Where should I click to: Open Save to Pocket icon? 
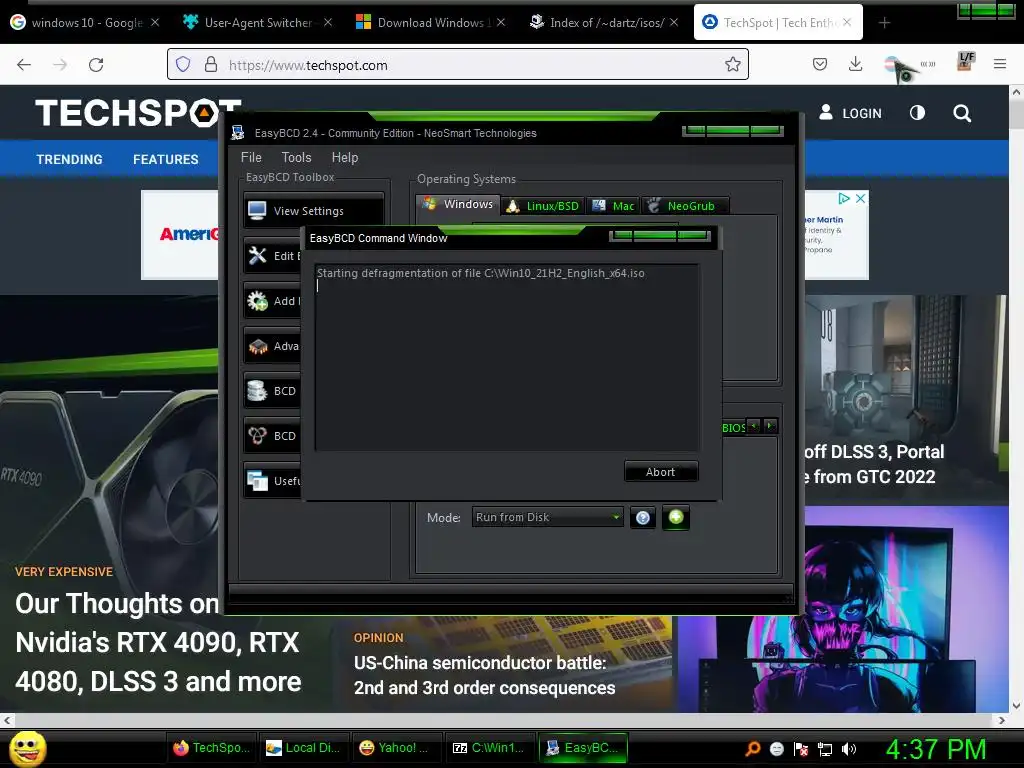(820, 64)
